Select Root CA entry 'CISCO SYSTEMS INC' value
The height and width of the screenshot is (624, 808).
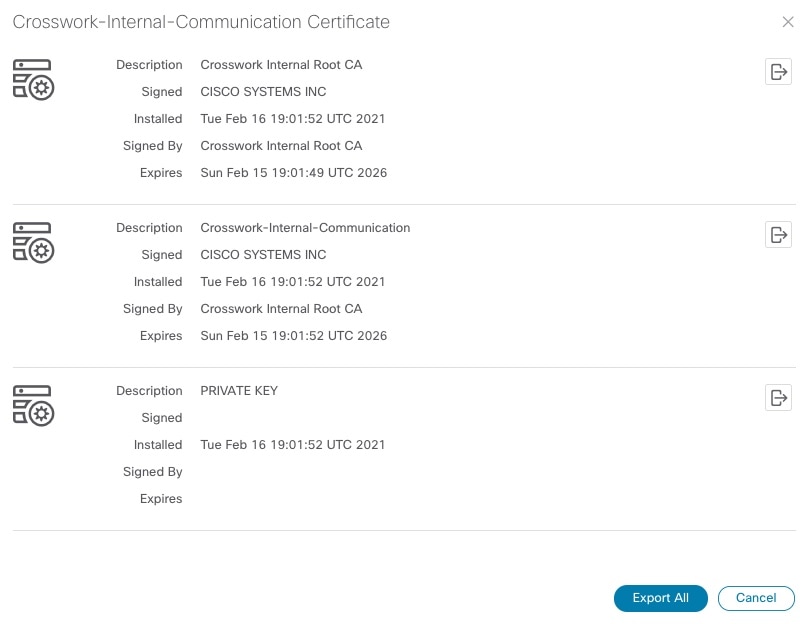click(x=263, y=92)
